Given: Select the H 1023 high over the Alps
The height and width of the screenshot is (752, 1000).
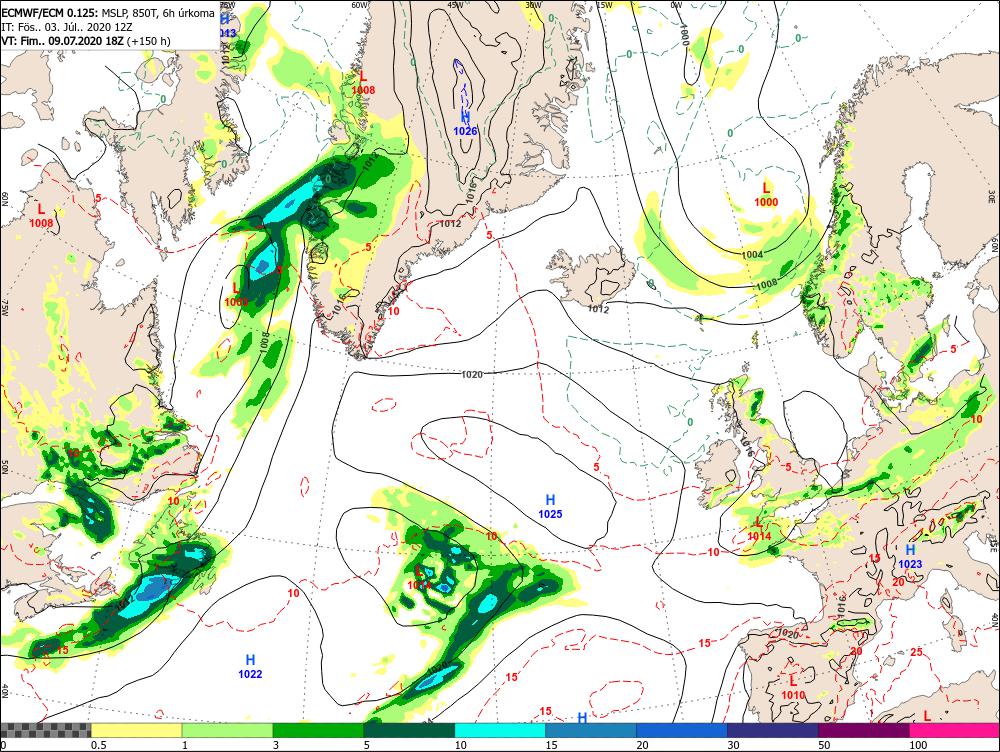Looking at the screenshot, I should coord(910,557).
